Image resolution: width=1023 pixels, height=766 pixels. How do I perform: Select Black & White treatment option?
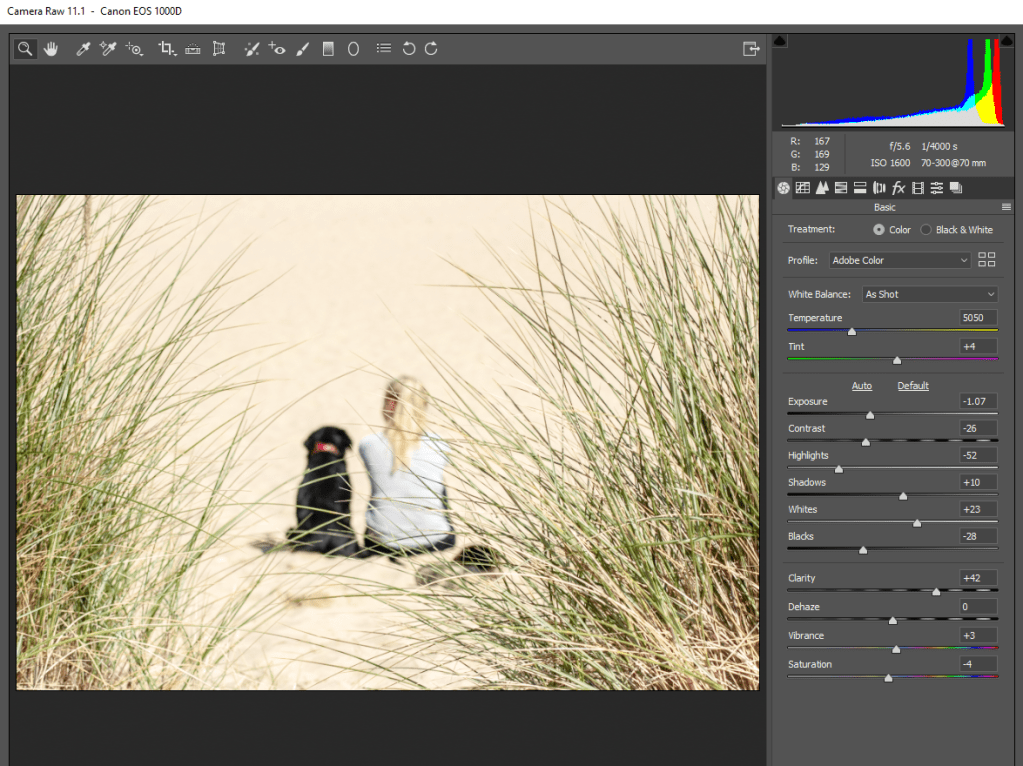click(x=926, y=230)
